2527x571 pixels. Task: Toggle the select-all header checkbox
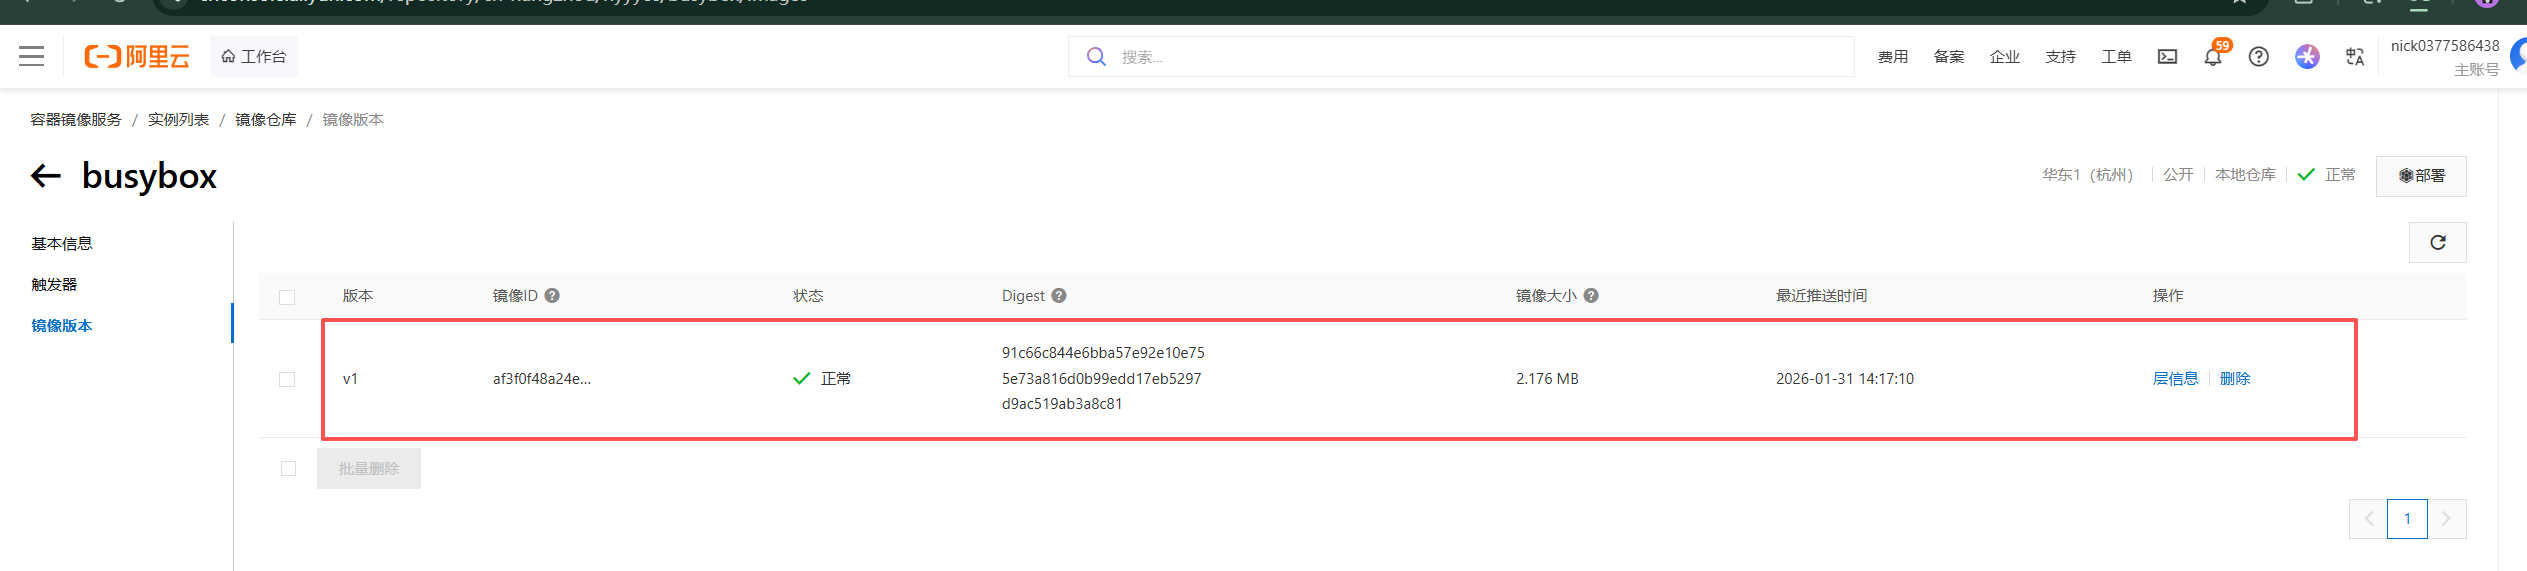[287, 297]
